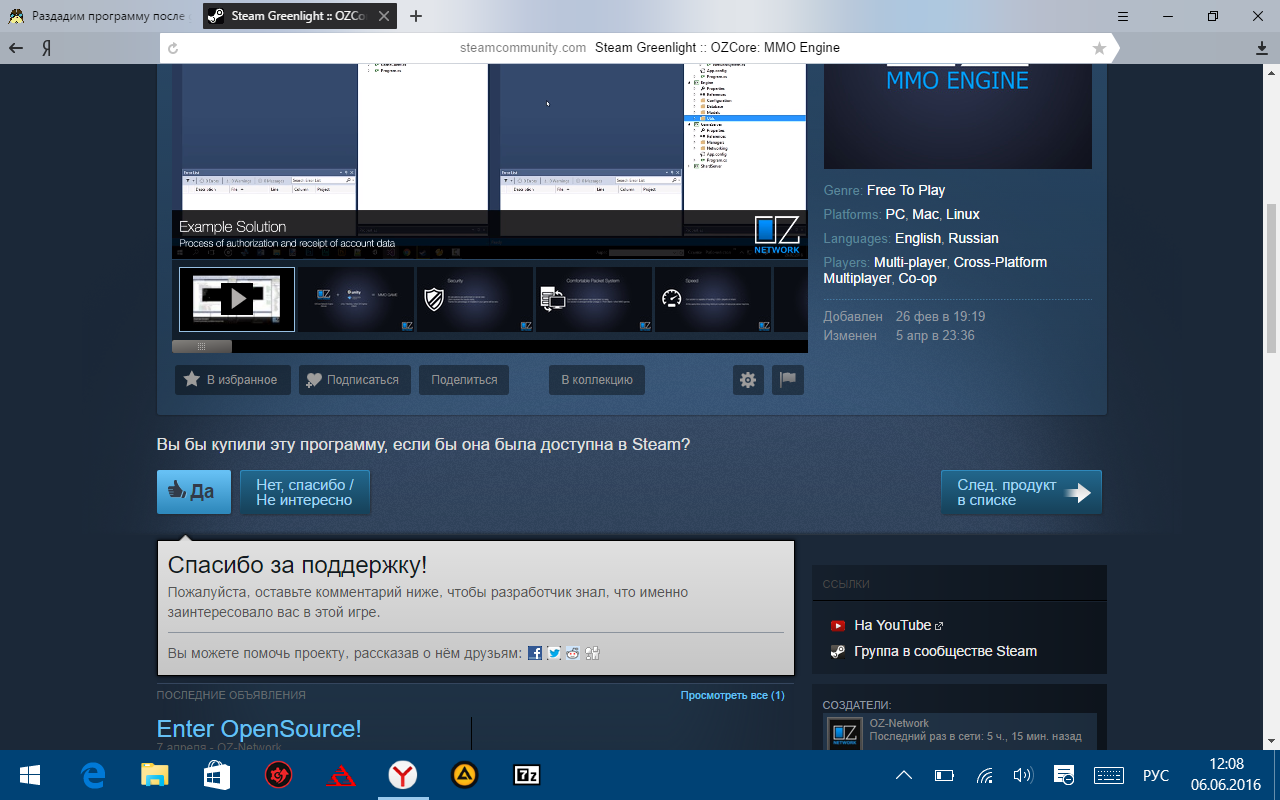This screenshot has height=800, width=1280.
Task: Open a new browser tab
Action: 416,16
